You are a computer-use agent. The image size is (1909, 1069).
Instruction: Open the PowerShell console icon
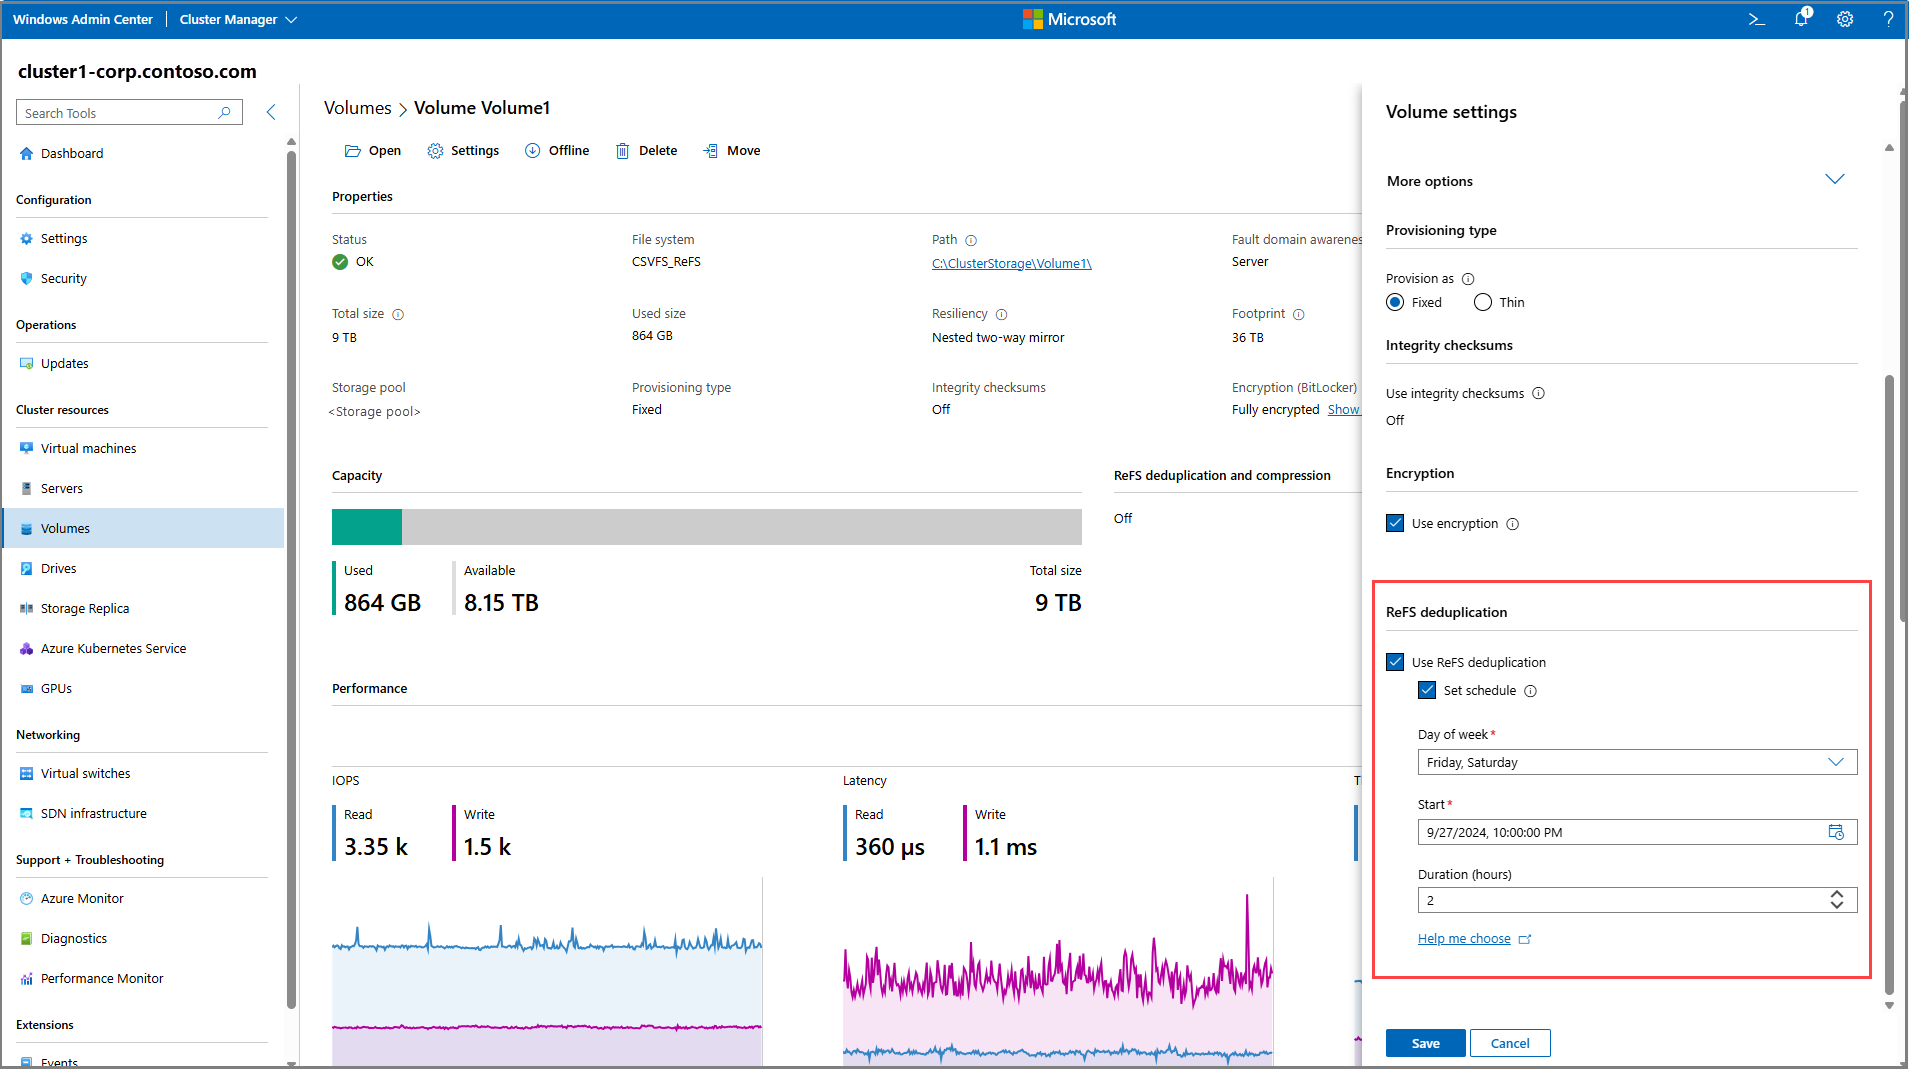1756,19
